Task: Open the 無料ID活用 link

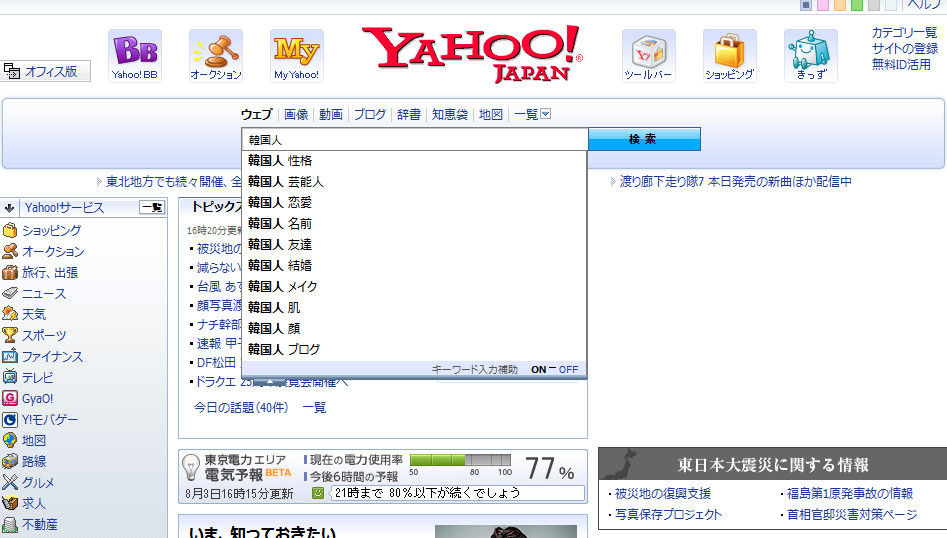Action: pyautogui.click(x=901, y=64)
